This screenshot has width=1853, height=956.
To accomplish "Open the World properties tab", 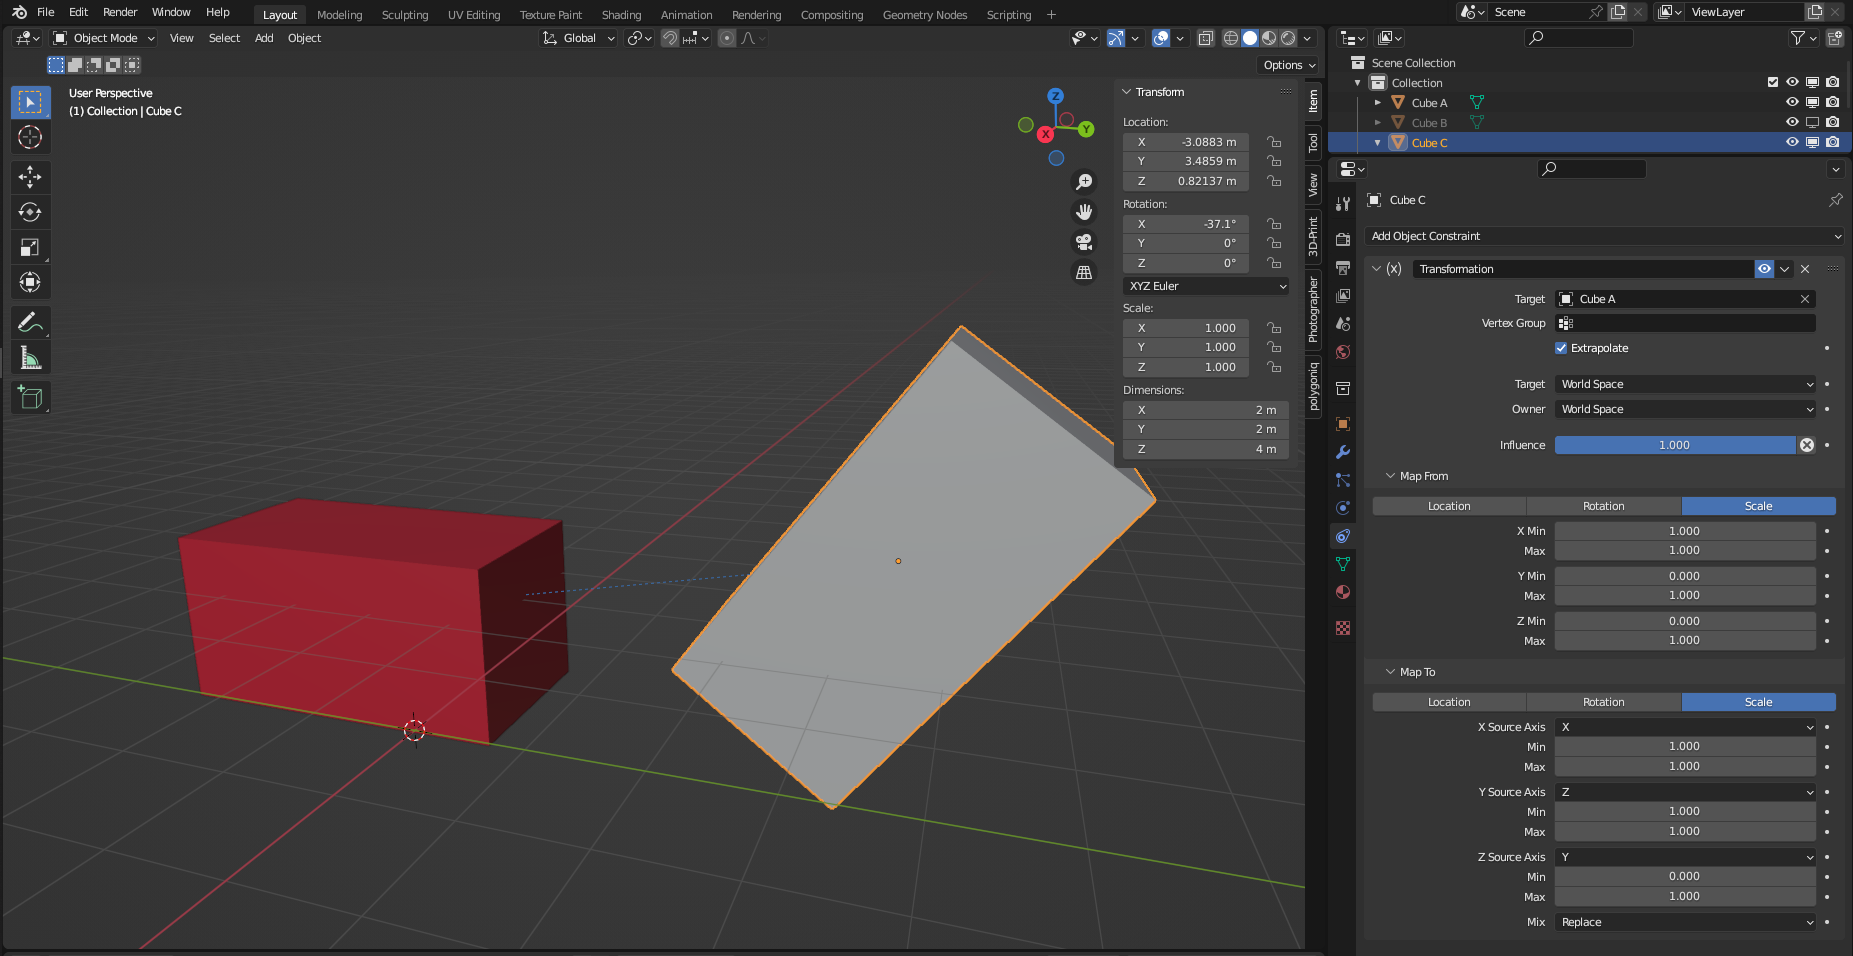I will (x=1343, y=352).
